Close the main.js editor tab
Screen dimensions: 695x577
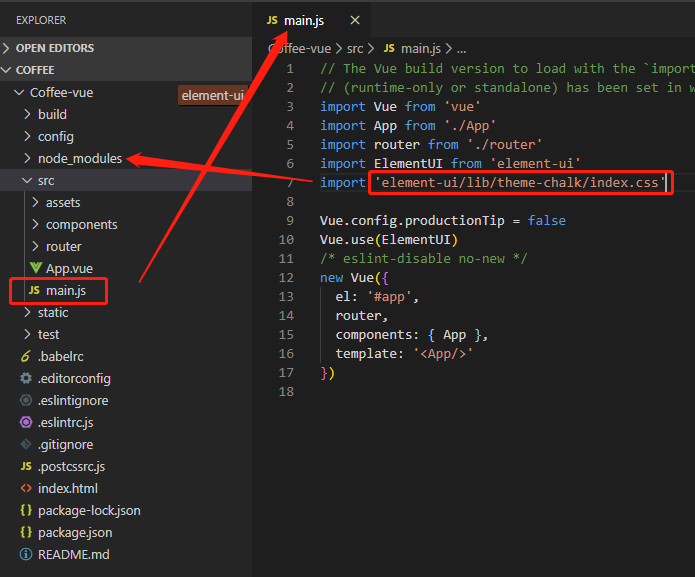[355, 20]
